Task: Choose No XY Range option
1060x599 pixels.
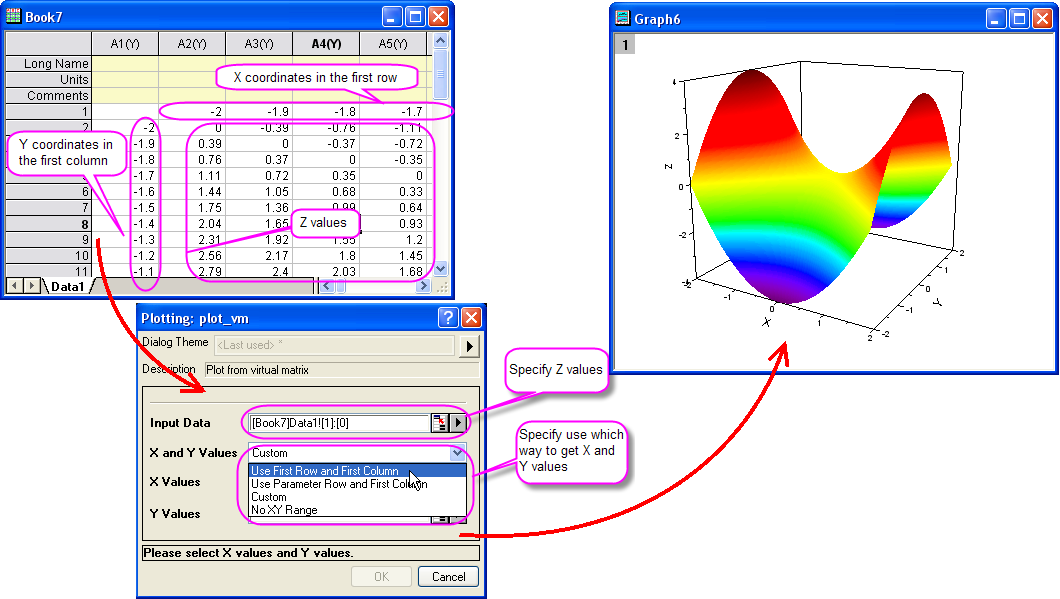Action: coord(358,510)
